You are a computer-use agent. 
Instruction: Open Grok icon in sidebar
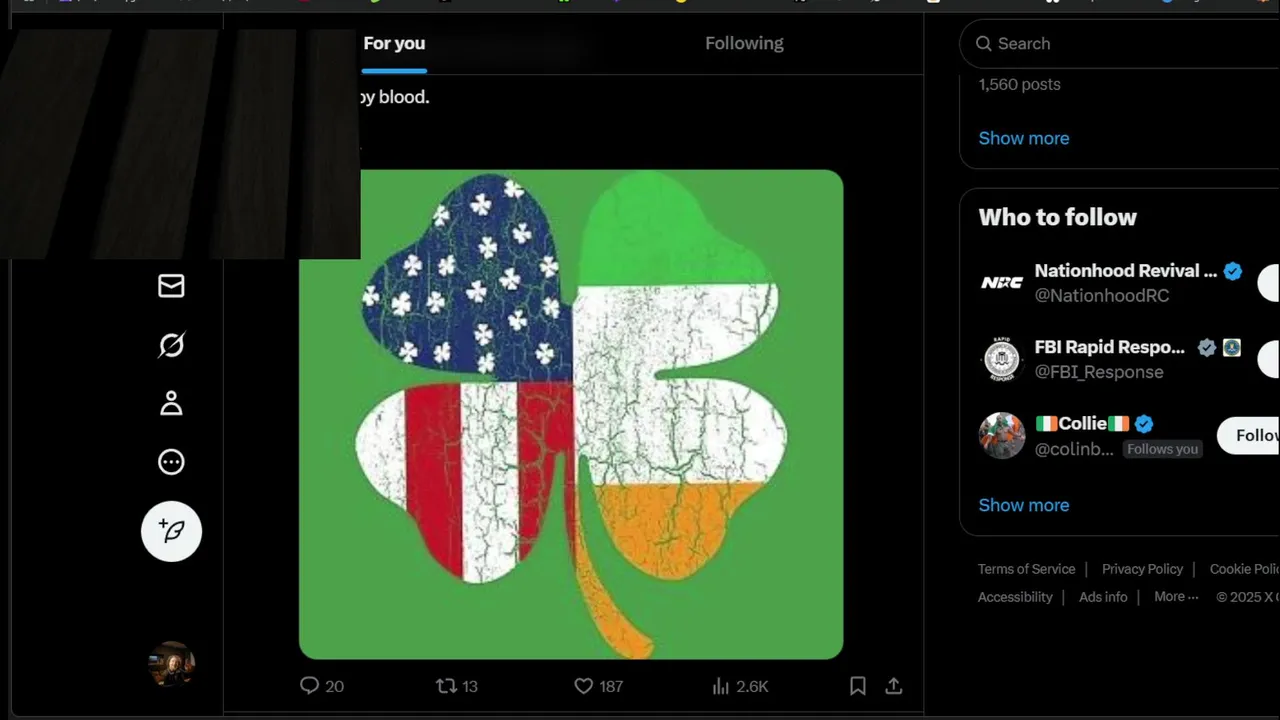tap(171, 345)
